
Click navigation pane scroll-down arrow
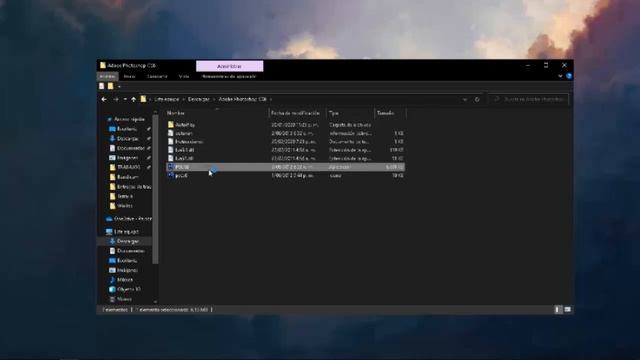(x=155, y=302)
